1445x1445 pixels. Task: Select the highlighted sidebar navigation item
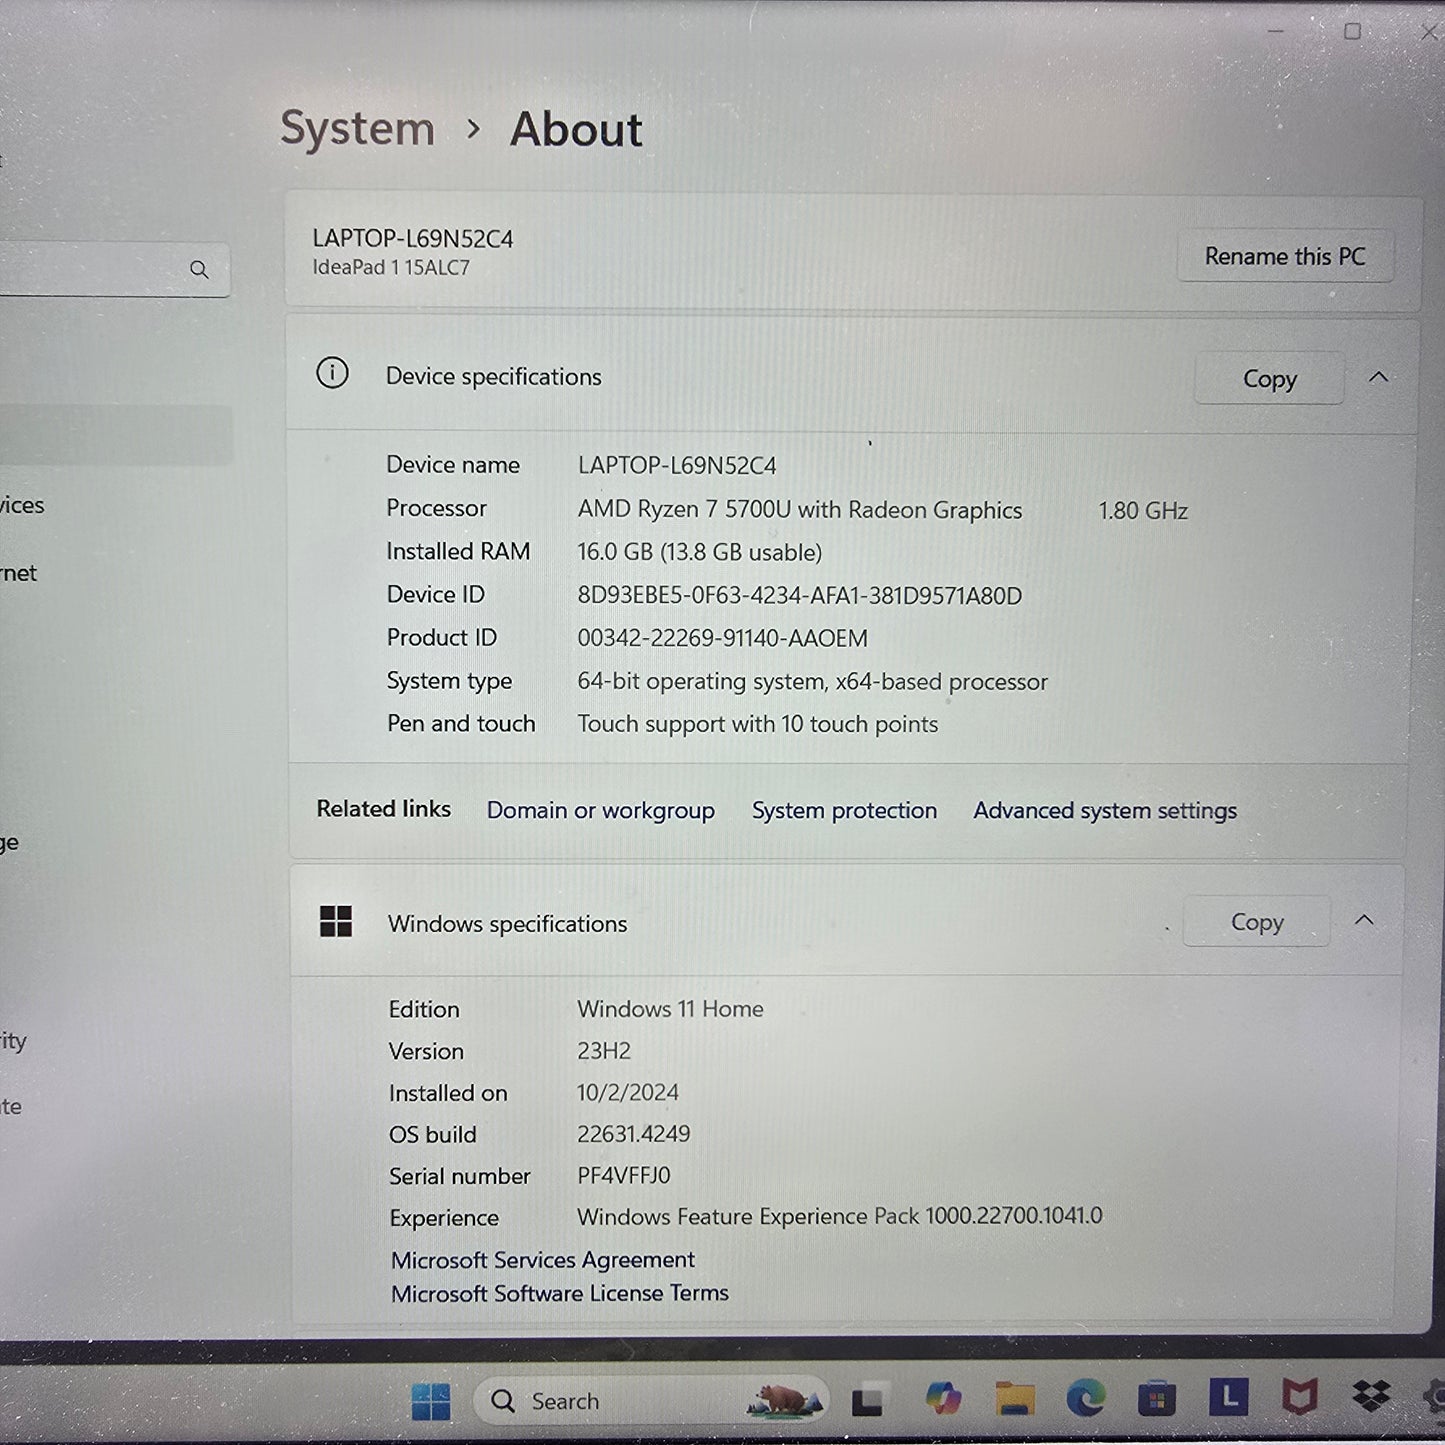tap(115, 435)
